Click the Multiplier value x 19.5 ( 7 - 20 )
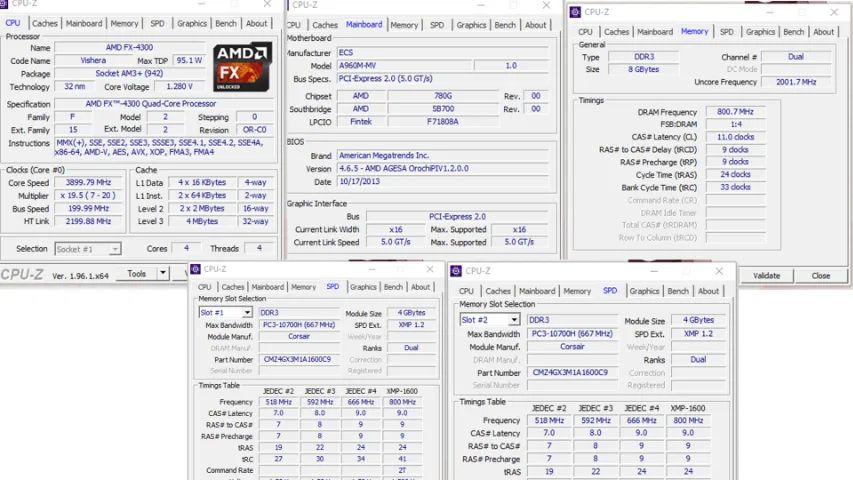The image size is (853, 480). click(88, 195)
